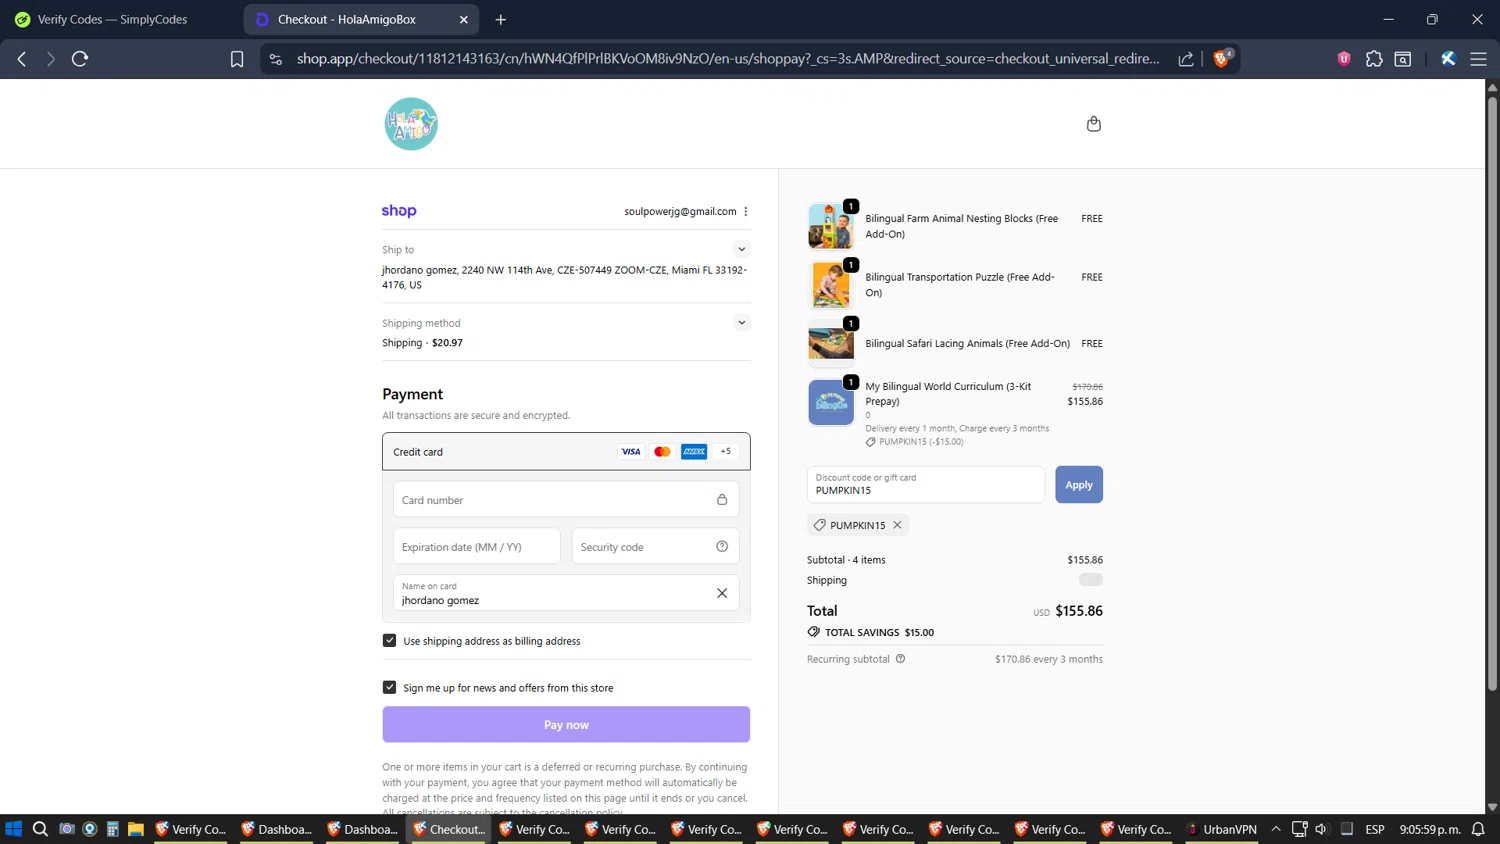Open a new browser tab
Screen dimensions: 1500x844
click(501, 19)
